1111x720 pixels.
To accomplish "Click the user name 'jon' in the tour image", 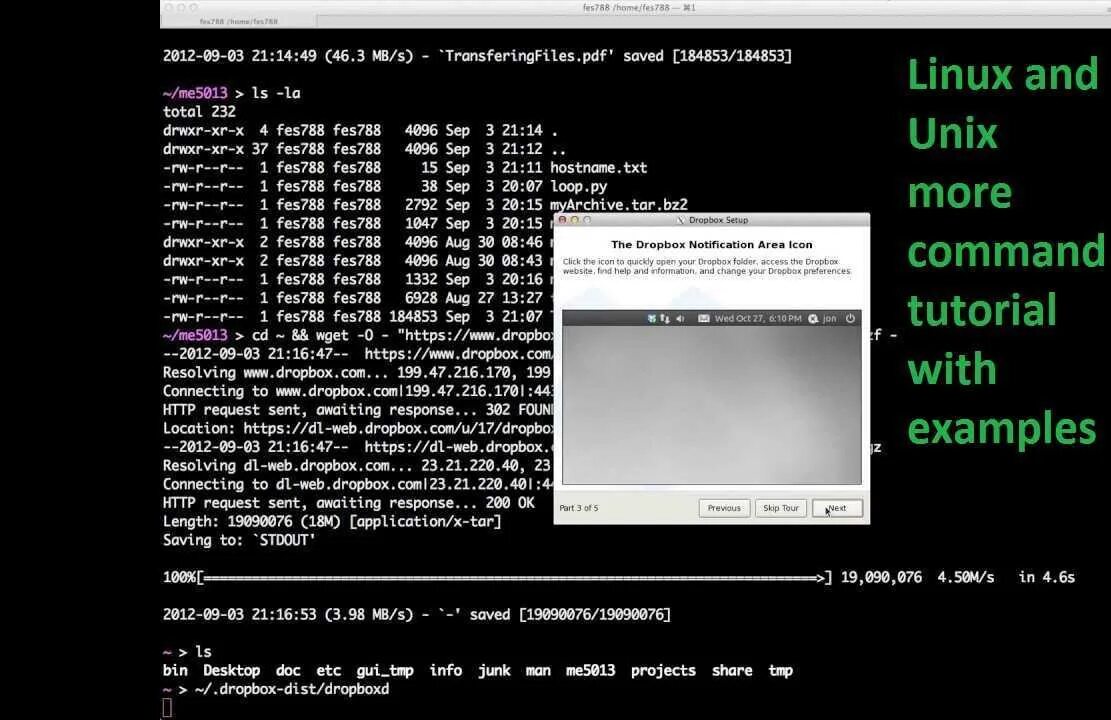I will [830, 319].
